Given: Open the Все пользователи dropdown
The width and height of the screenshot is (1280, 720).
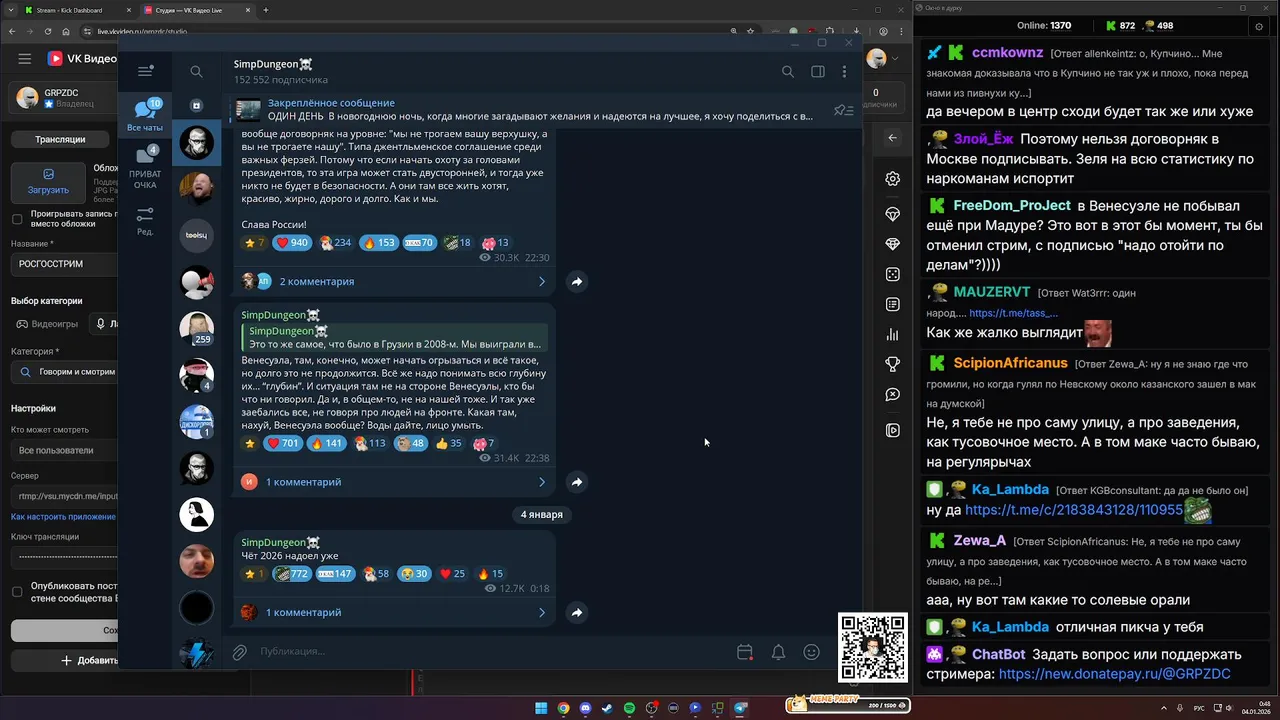Looking at the screenshot, I should (x=65, y=450).
